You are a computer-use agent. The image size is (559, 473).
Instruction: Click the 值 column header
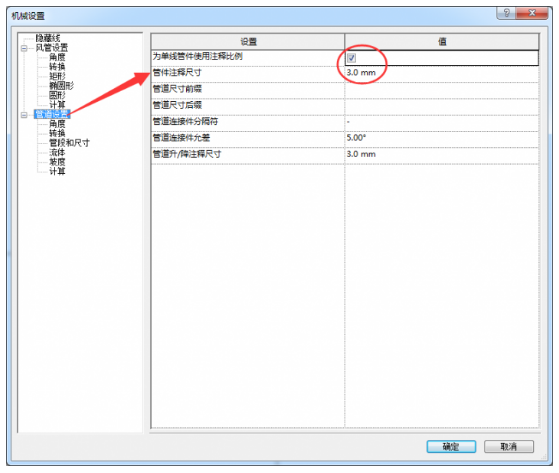tap(442, 42)
